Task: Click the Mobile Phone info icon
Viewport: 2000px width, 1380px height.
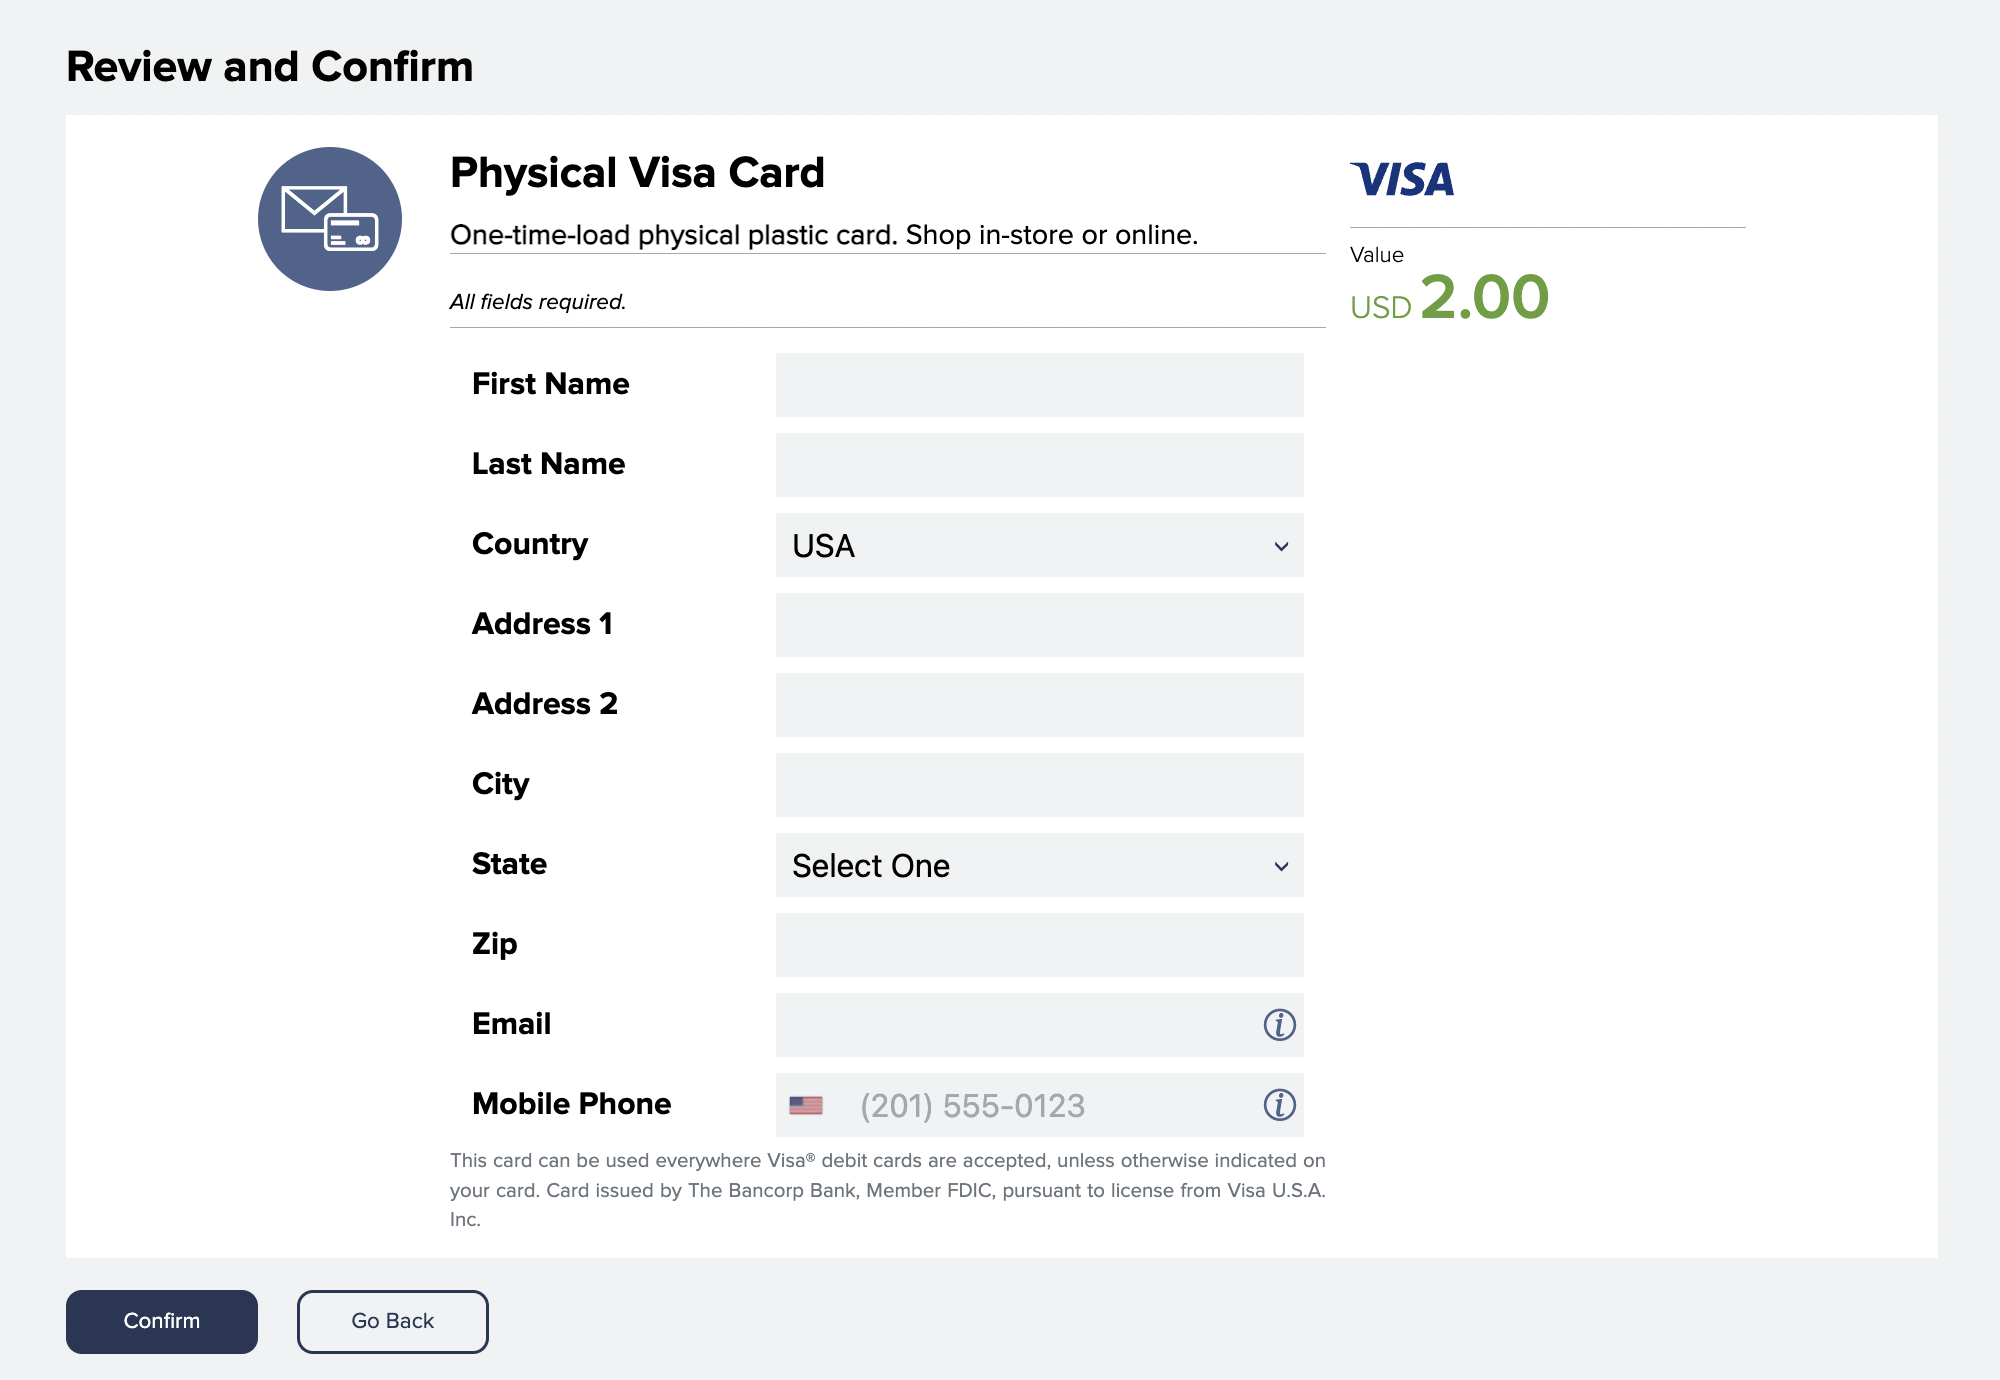Action: pos(1279,1105)
